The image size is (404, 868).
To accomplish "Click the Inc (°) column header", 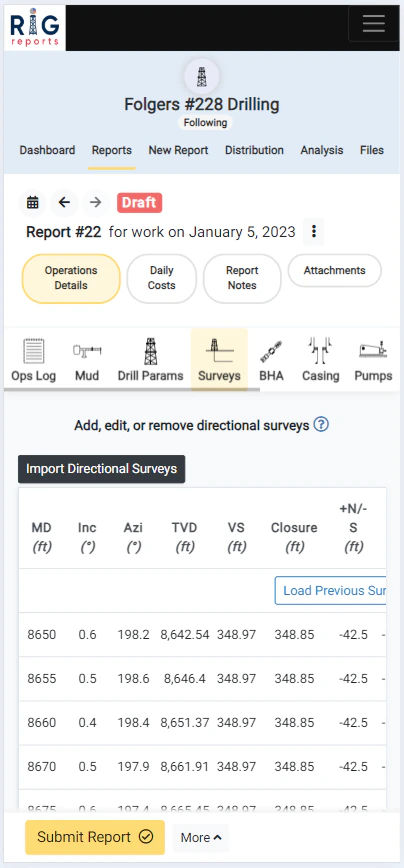I will click(x=87, y=537).
